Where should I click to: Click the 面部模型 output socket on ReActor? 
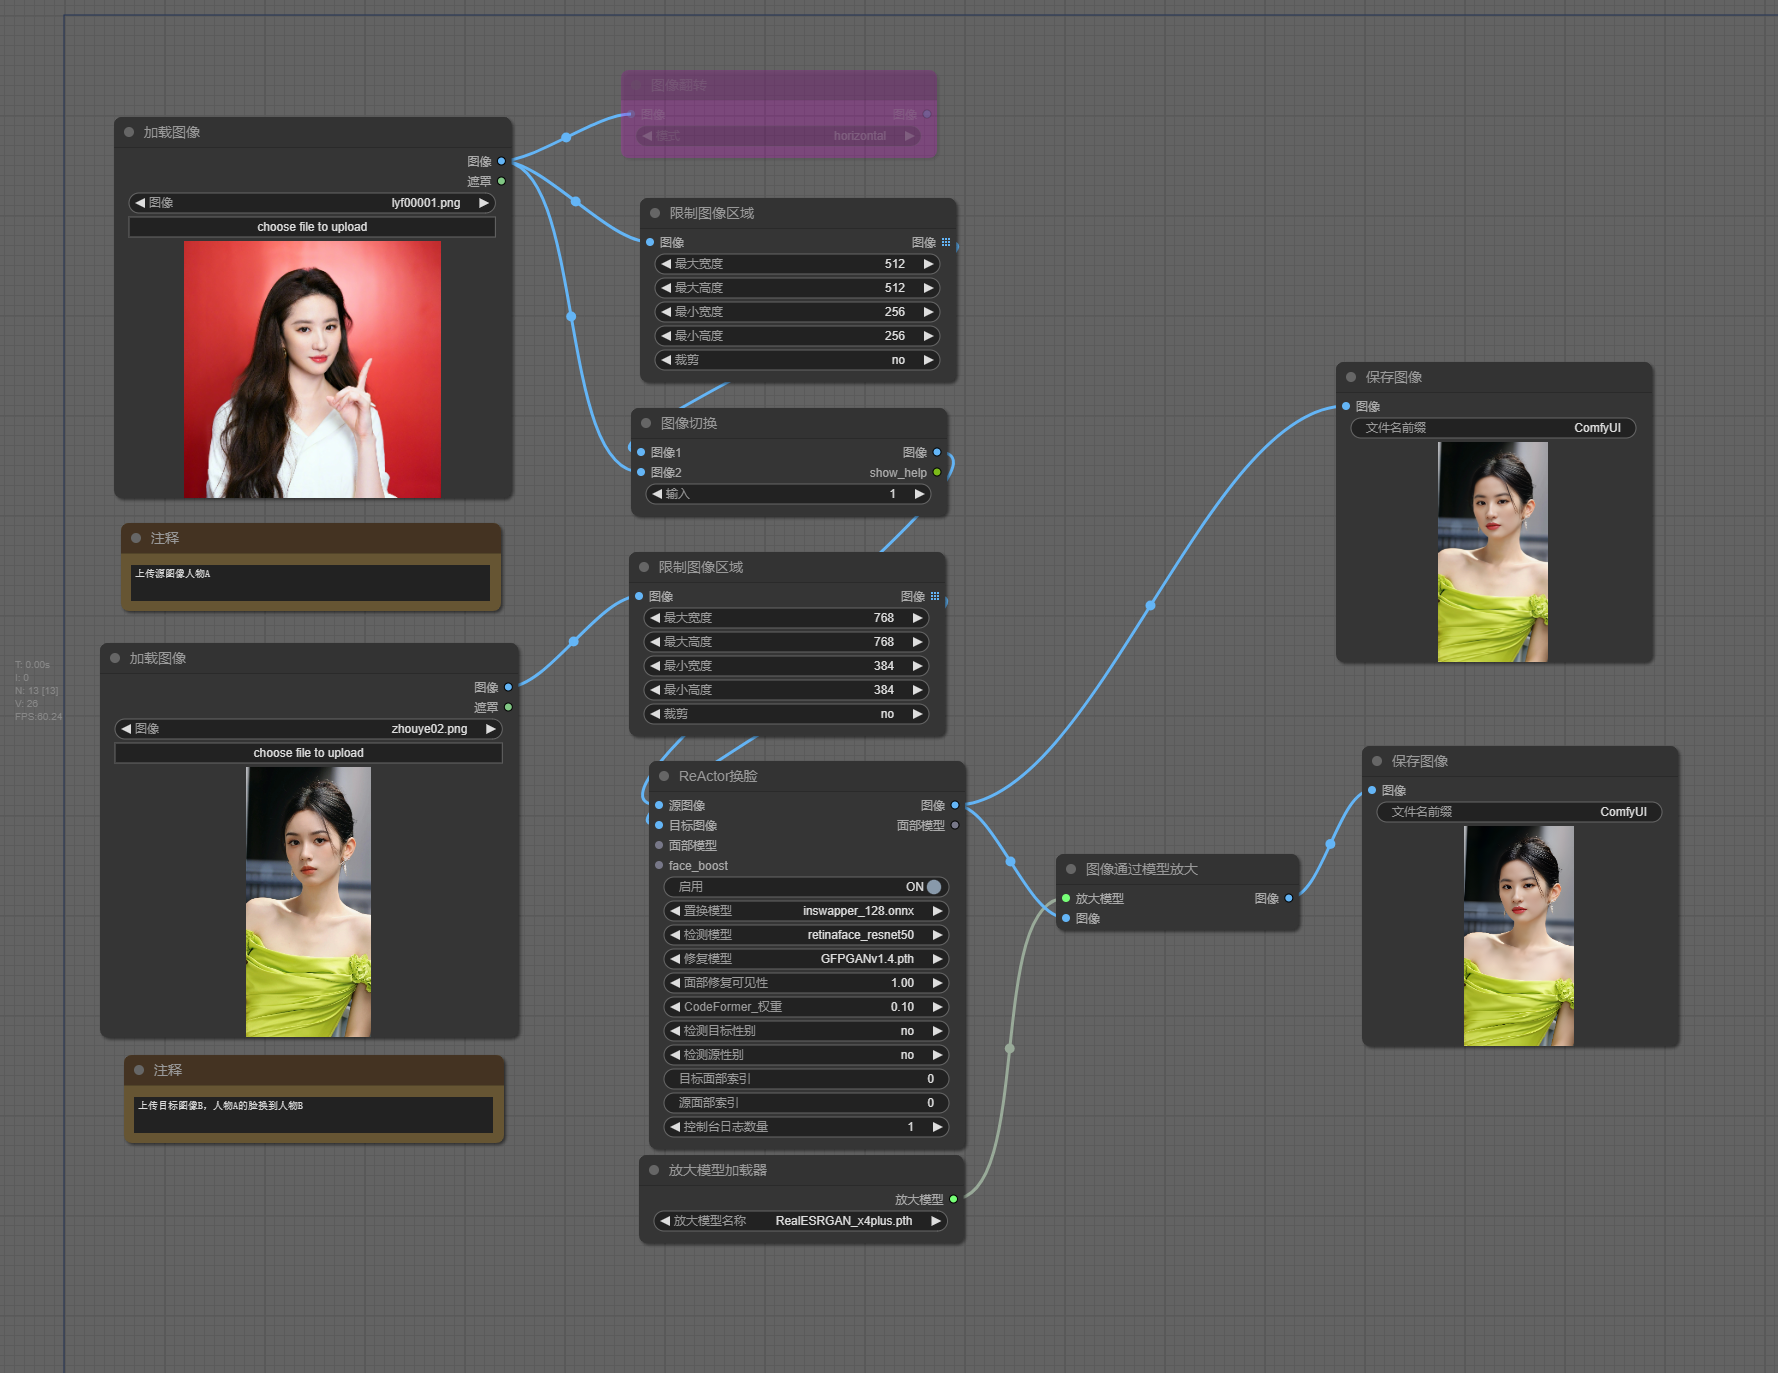[x=955, y=825]
